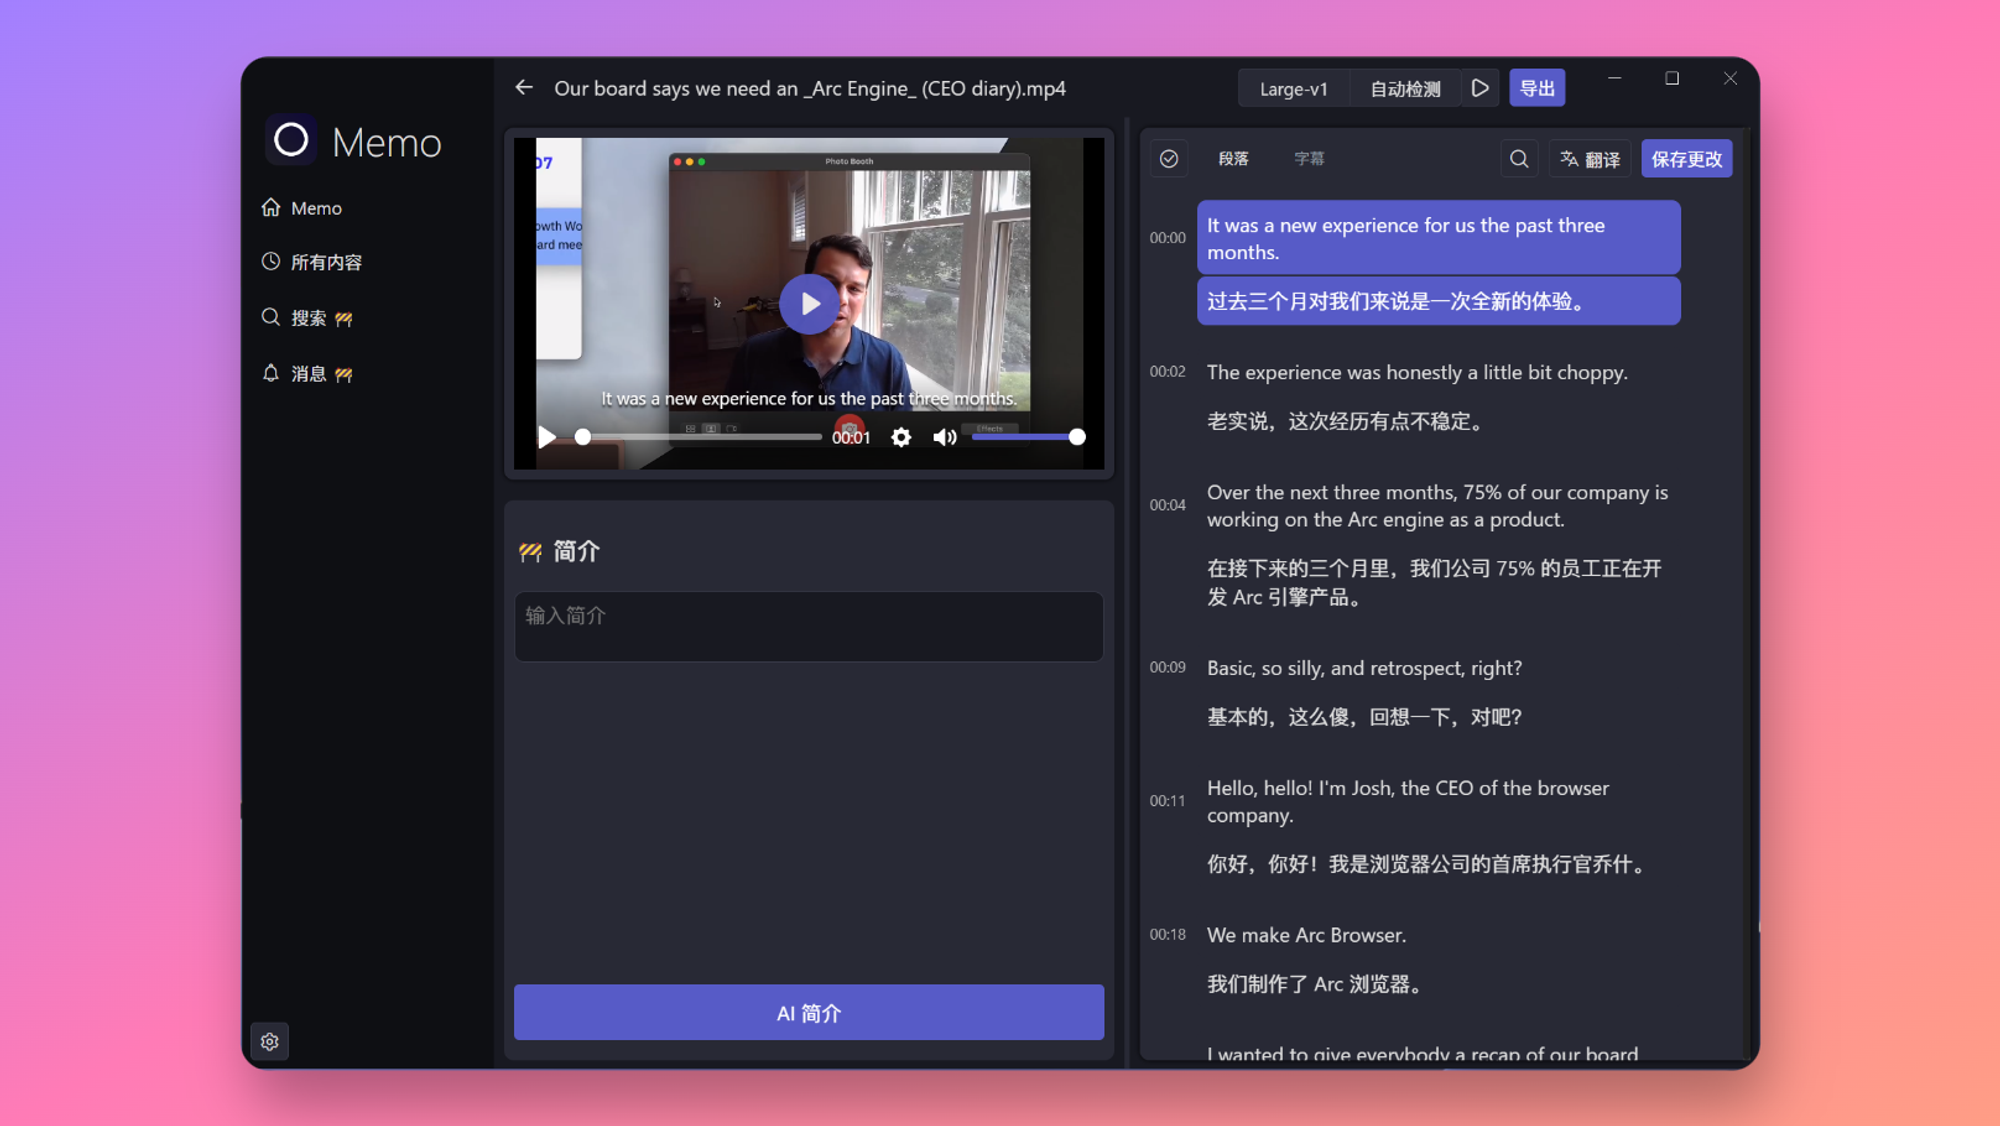Screen dimensions: 2000x1126
Task: Open 所有内容 in the sidebar
Action: (311, 262)
